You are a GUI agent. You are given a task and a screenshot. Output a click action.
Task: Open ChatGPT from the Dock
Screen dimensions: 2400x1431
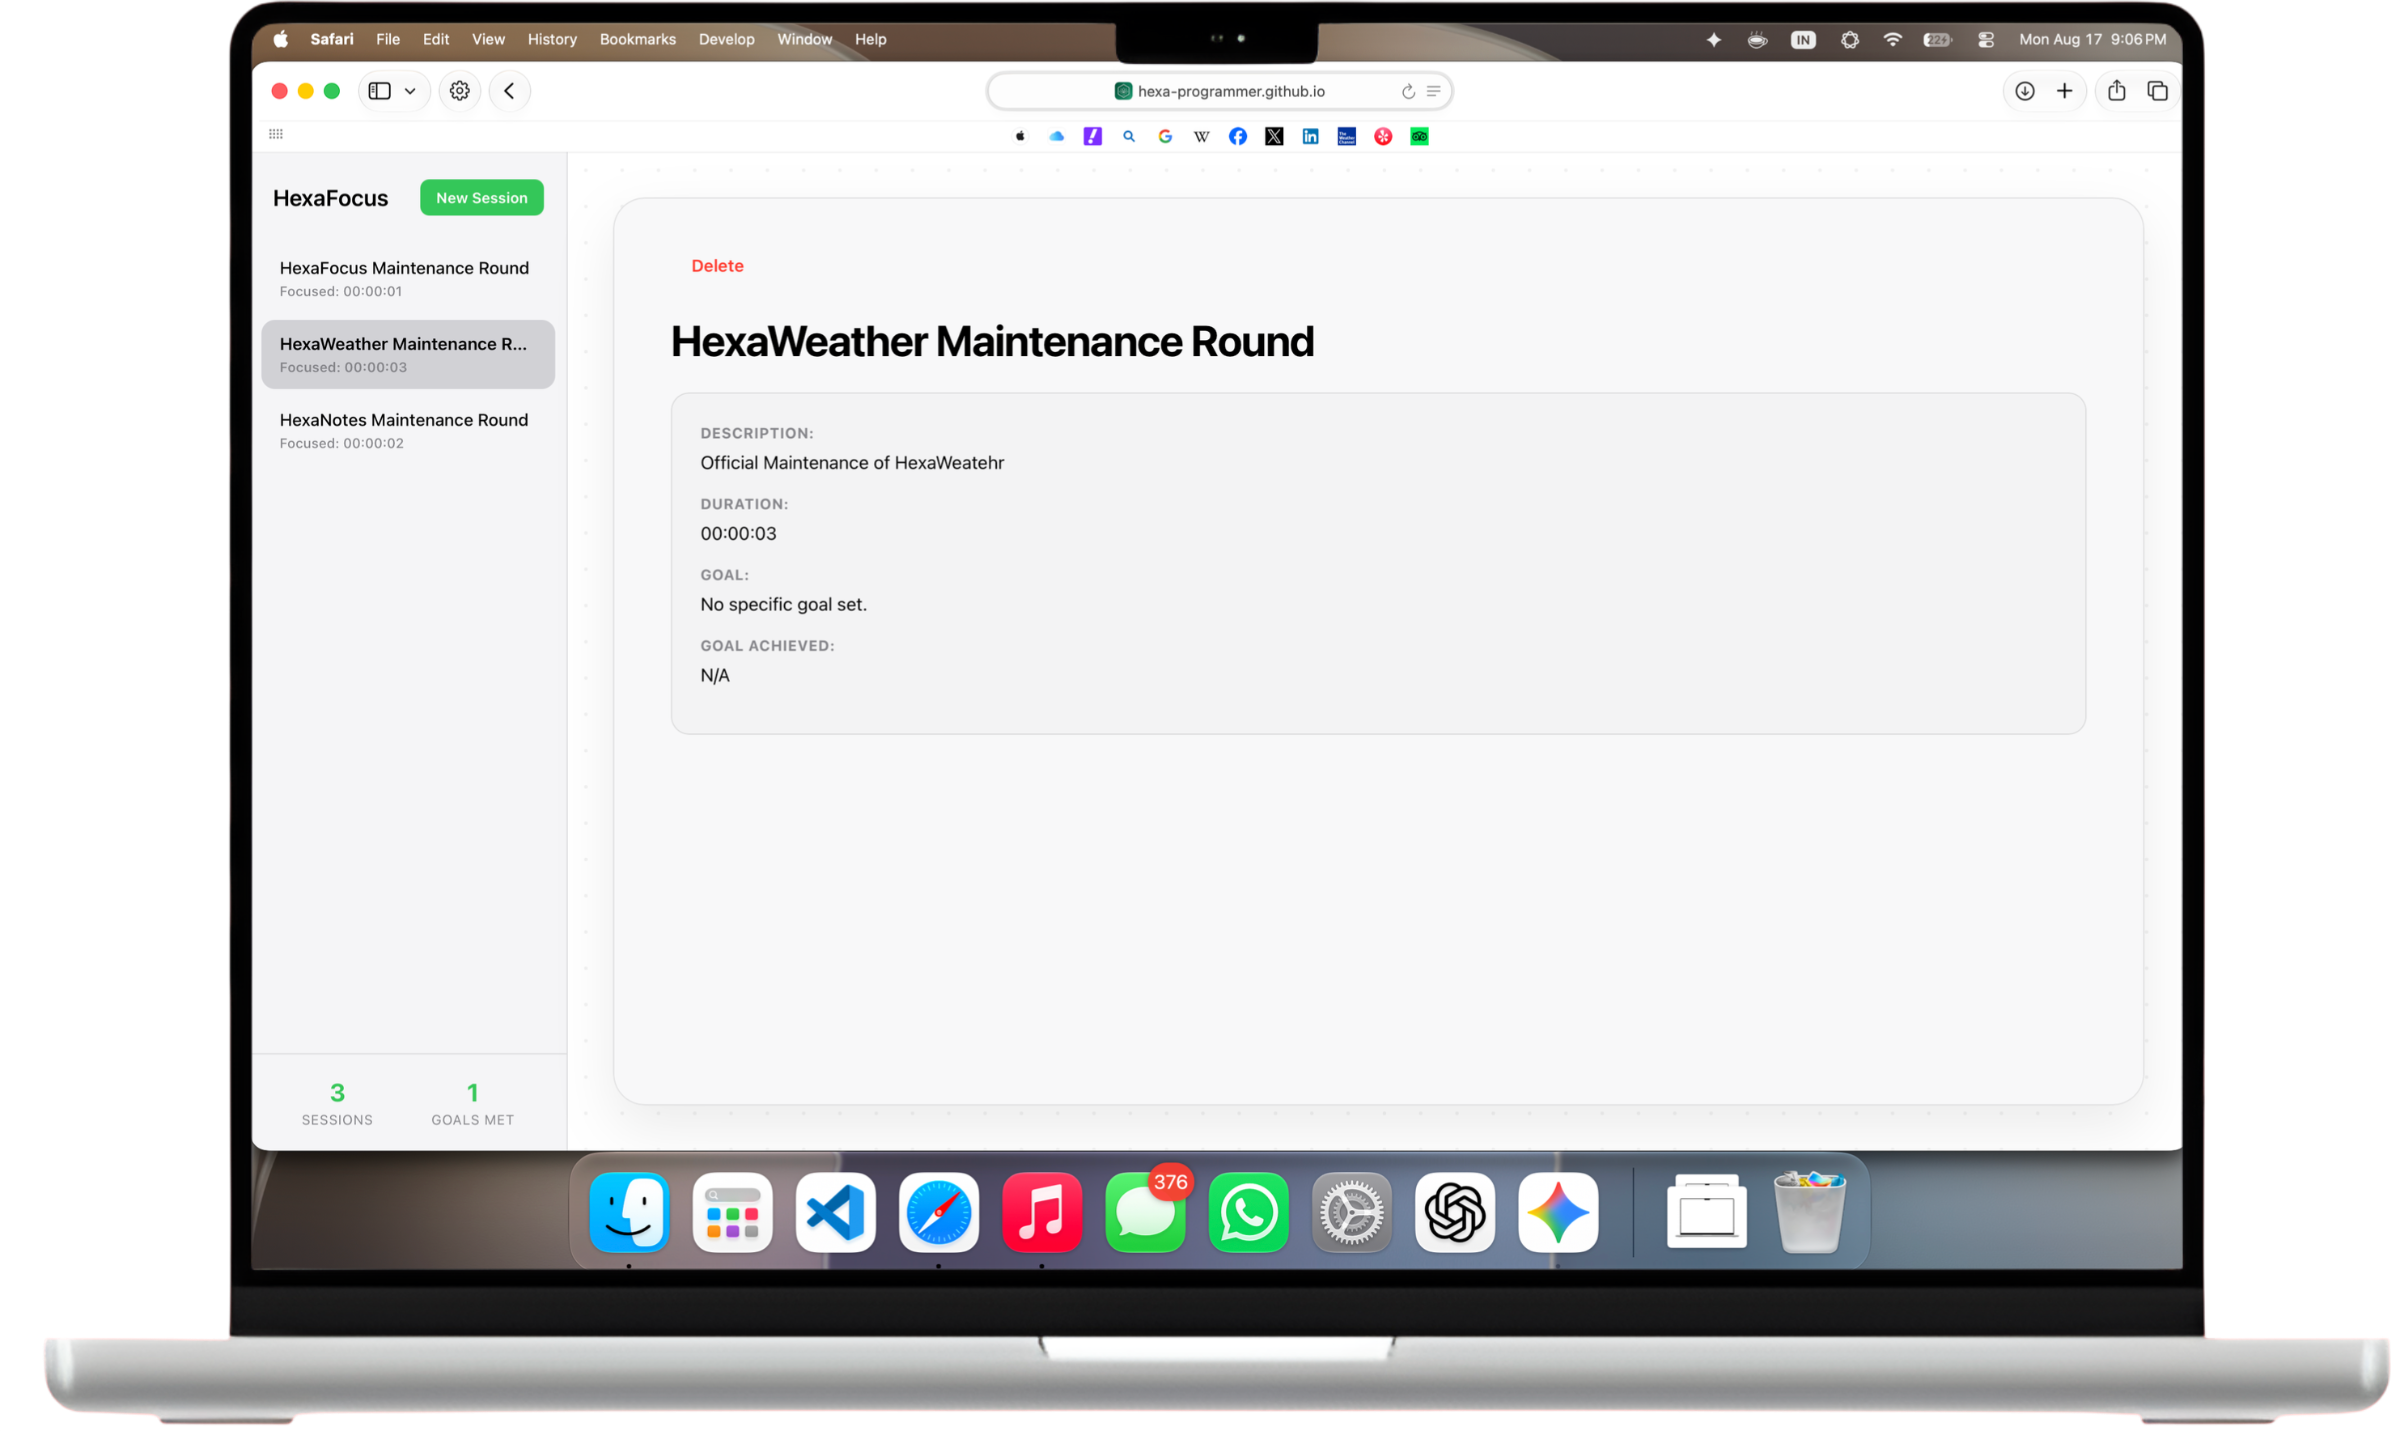(1454, 1213)
